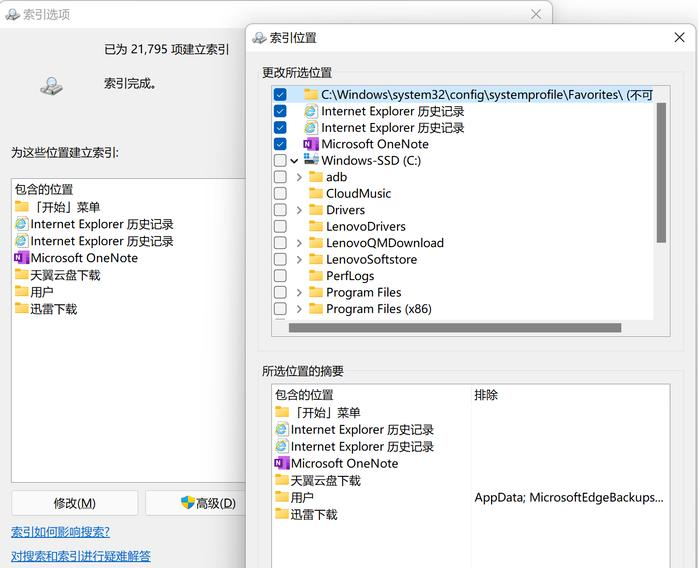Select 用户 text in 索引选项 window list
Viewport: 698px width, 568px height.
(x=42, y=292)
